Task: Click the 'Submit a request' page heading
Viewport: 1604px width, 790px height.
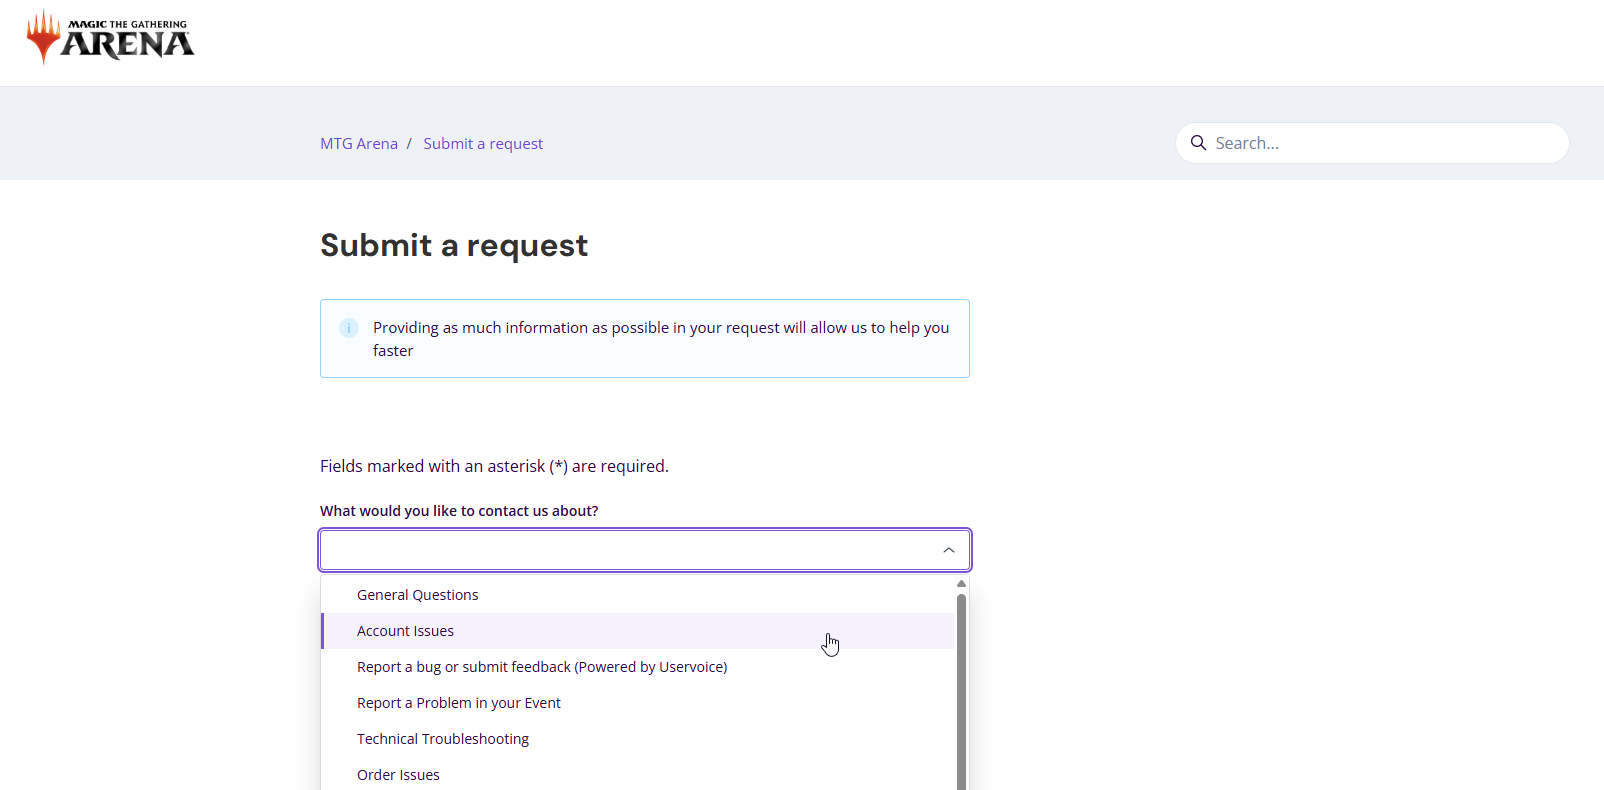Action: [x=454, y=246]
